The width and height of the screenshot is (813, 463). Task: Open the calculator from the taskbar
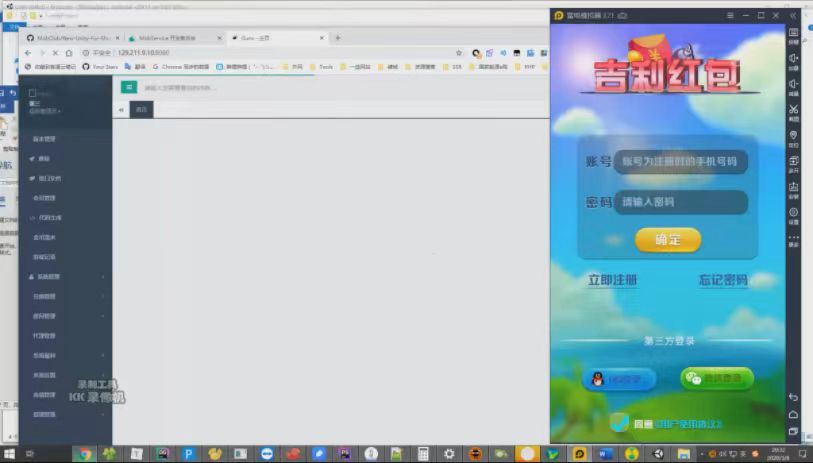pos(423,454)
